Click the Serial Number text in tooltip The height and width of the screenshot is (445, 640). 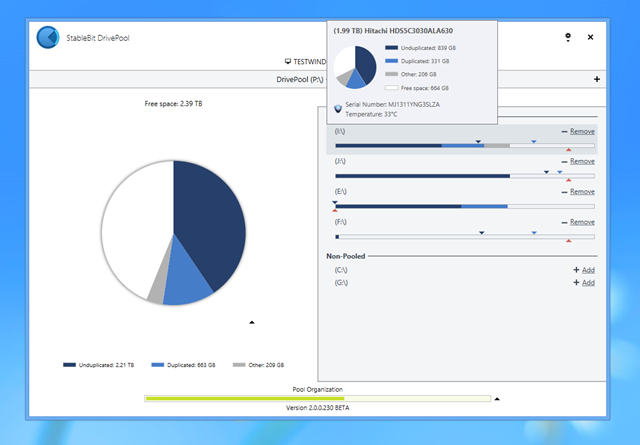click(392, 105)
